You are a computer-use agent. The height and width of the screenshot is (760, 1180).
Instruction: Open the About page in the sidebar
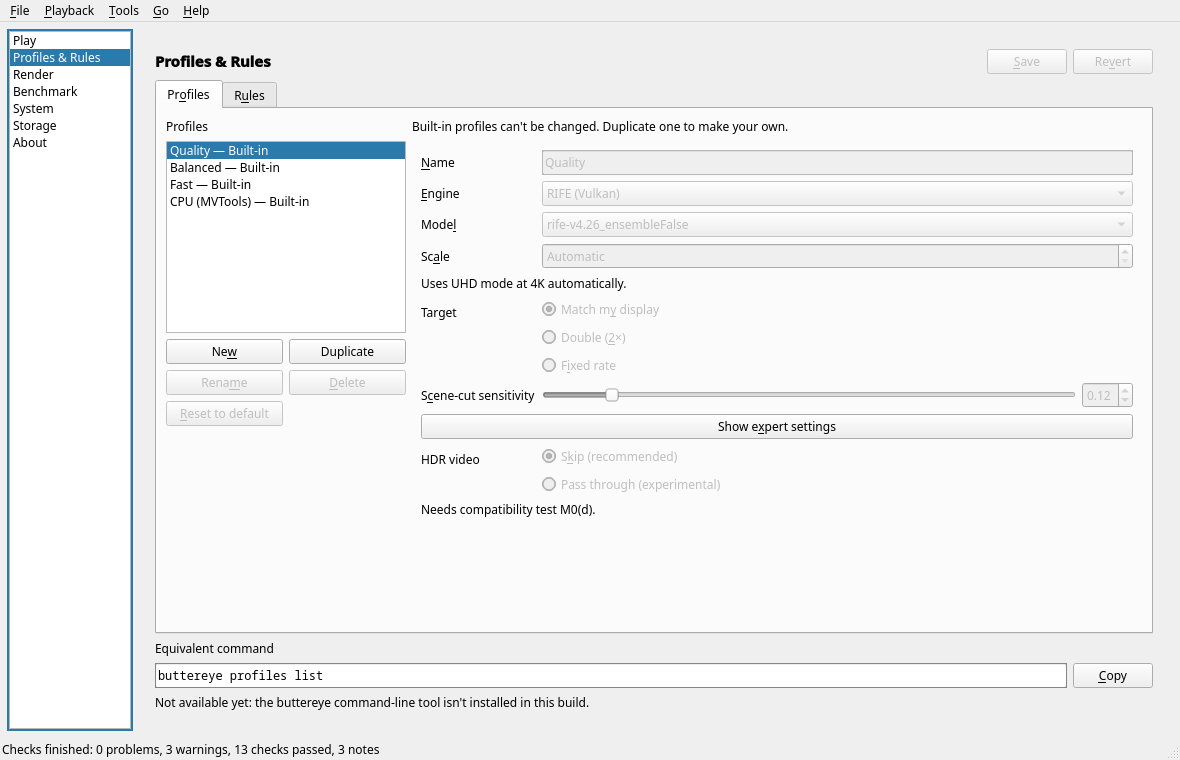coord(70,142)
